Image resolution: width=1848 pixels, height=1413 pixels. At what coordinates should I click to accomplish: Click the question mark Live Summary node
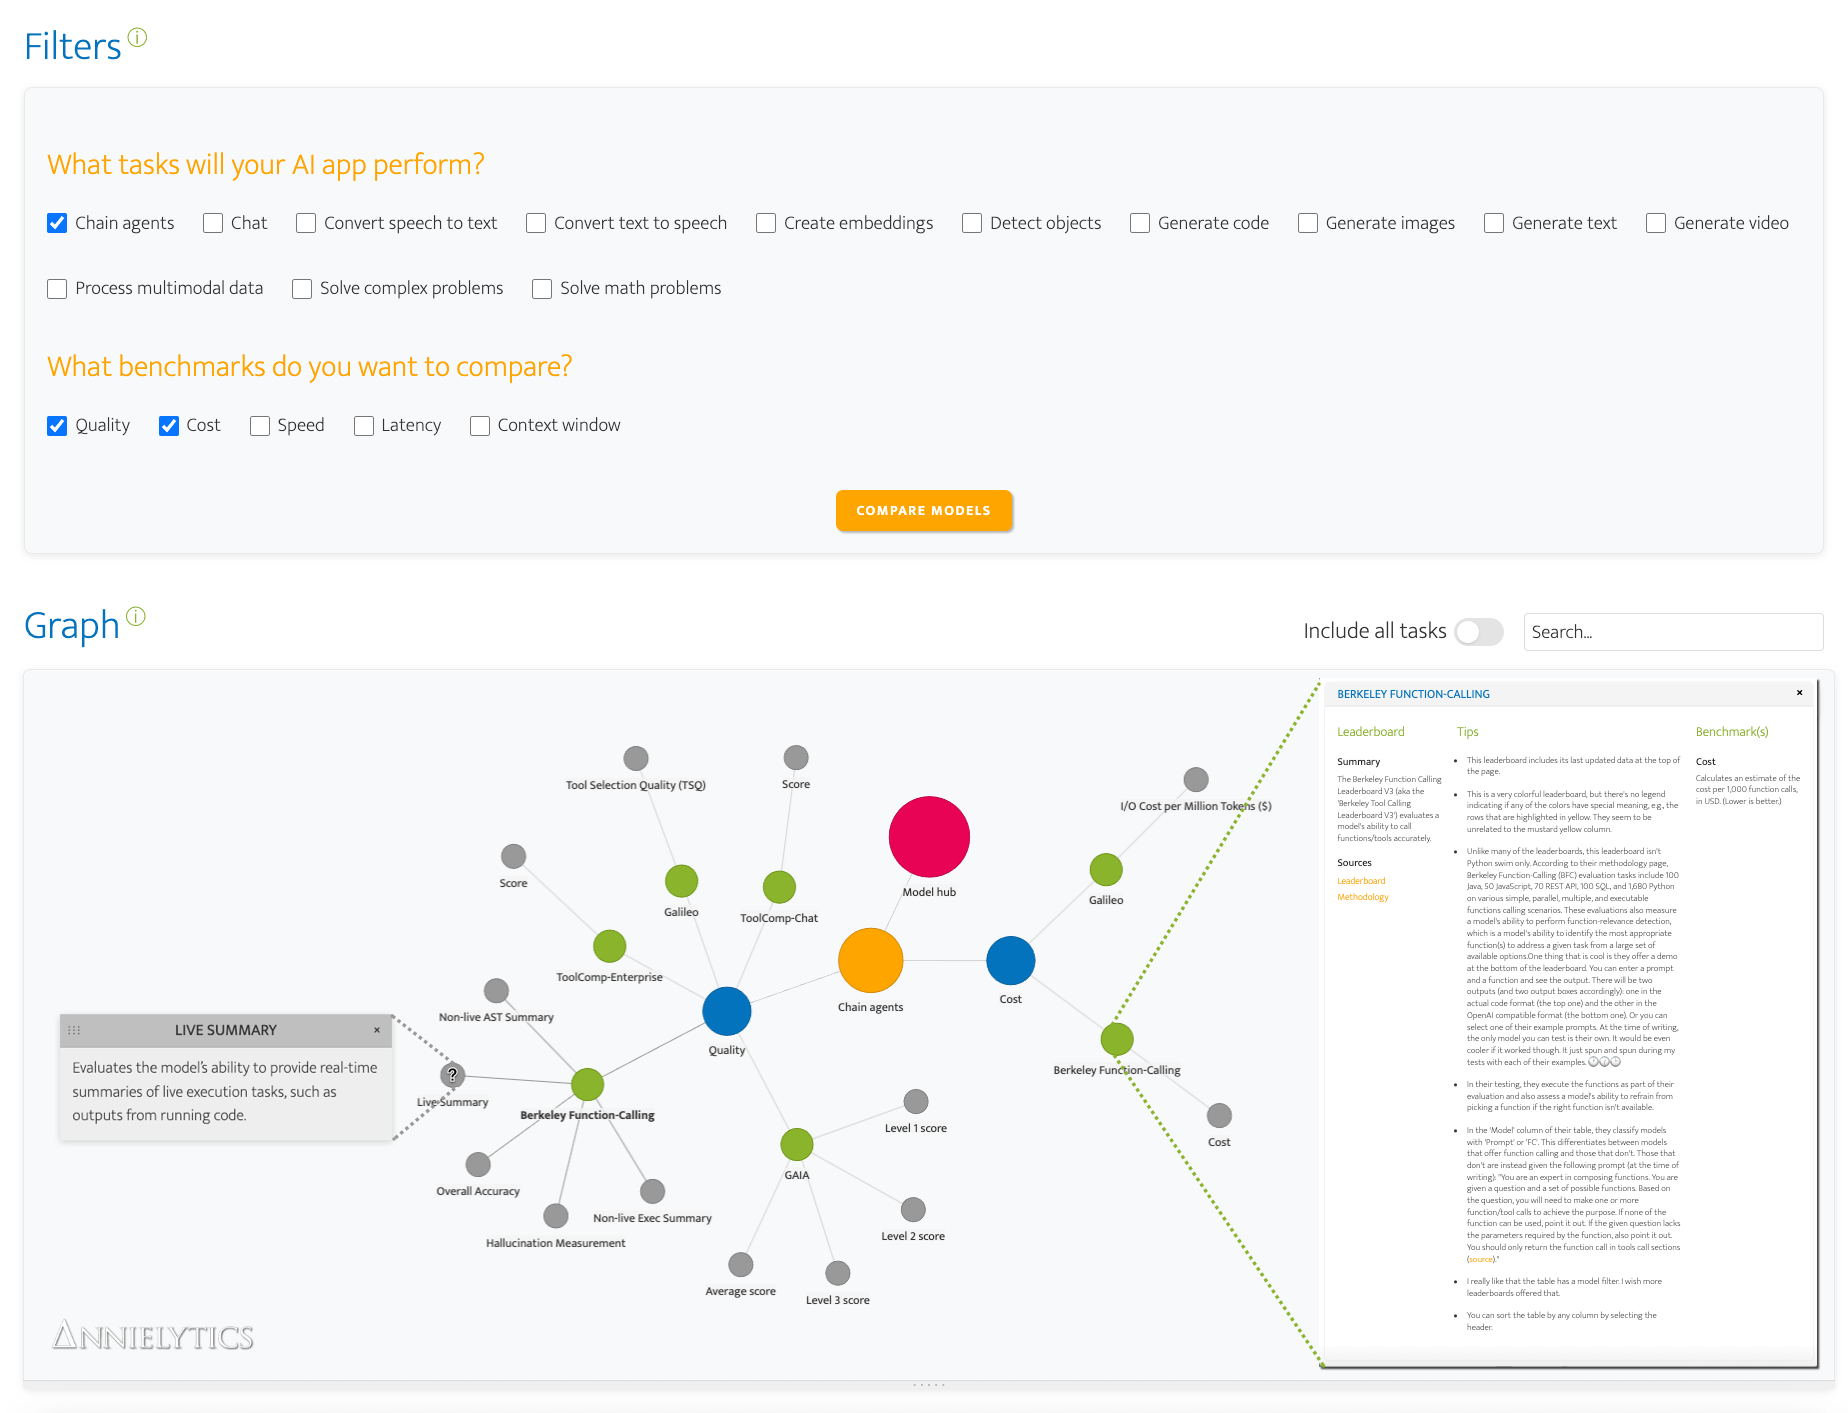tap(452, 1075)
